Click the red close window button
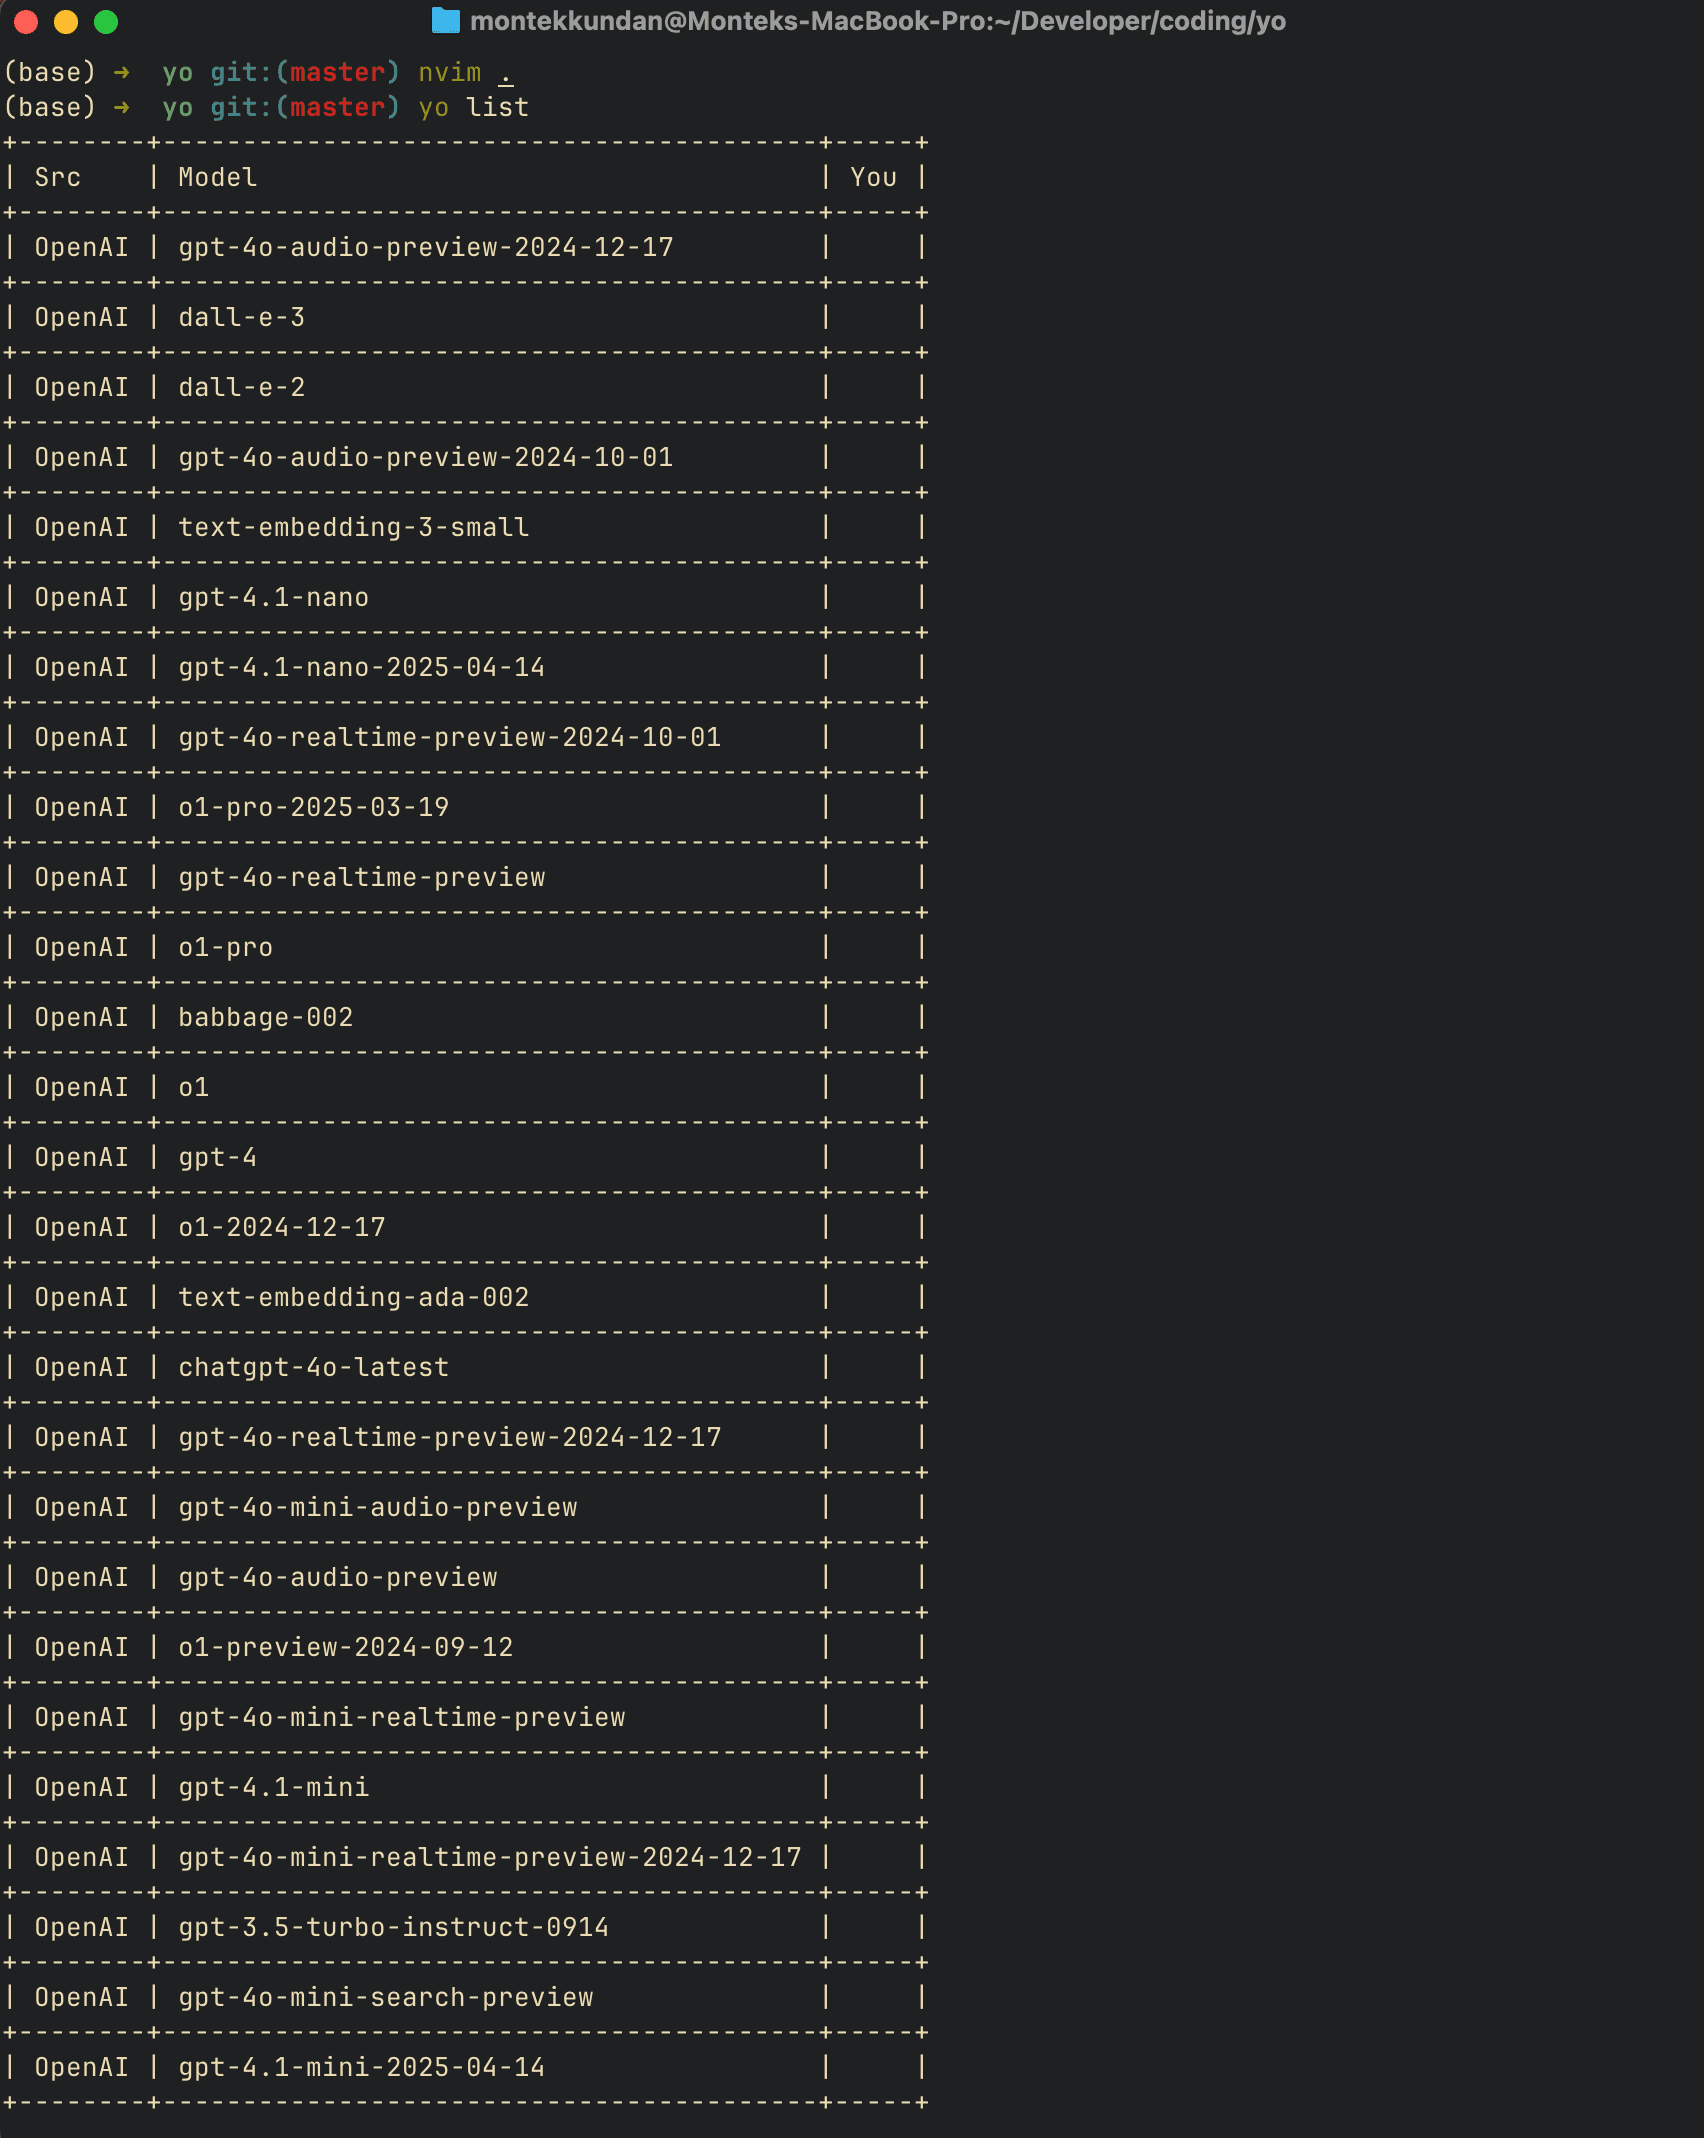The height and width of the screenshot is (2138, 1704). [x=26, y=22]
